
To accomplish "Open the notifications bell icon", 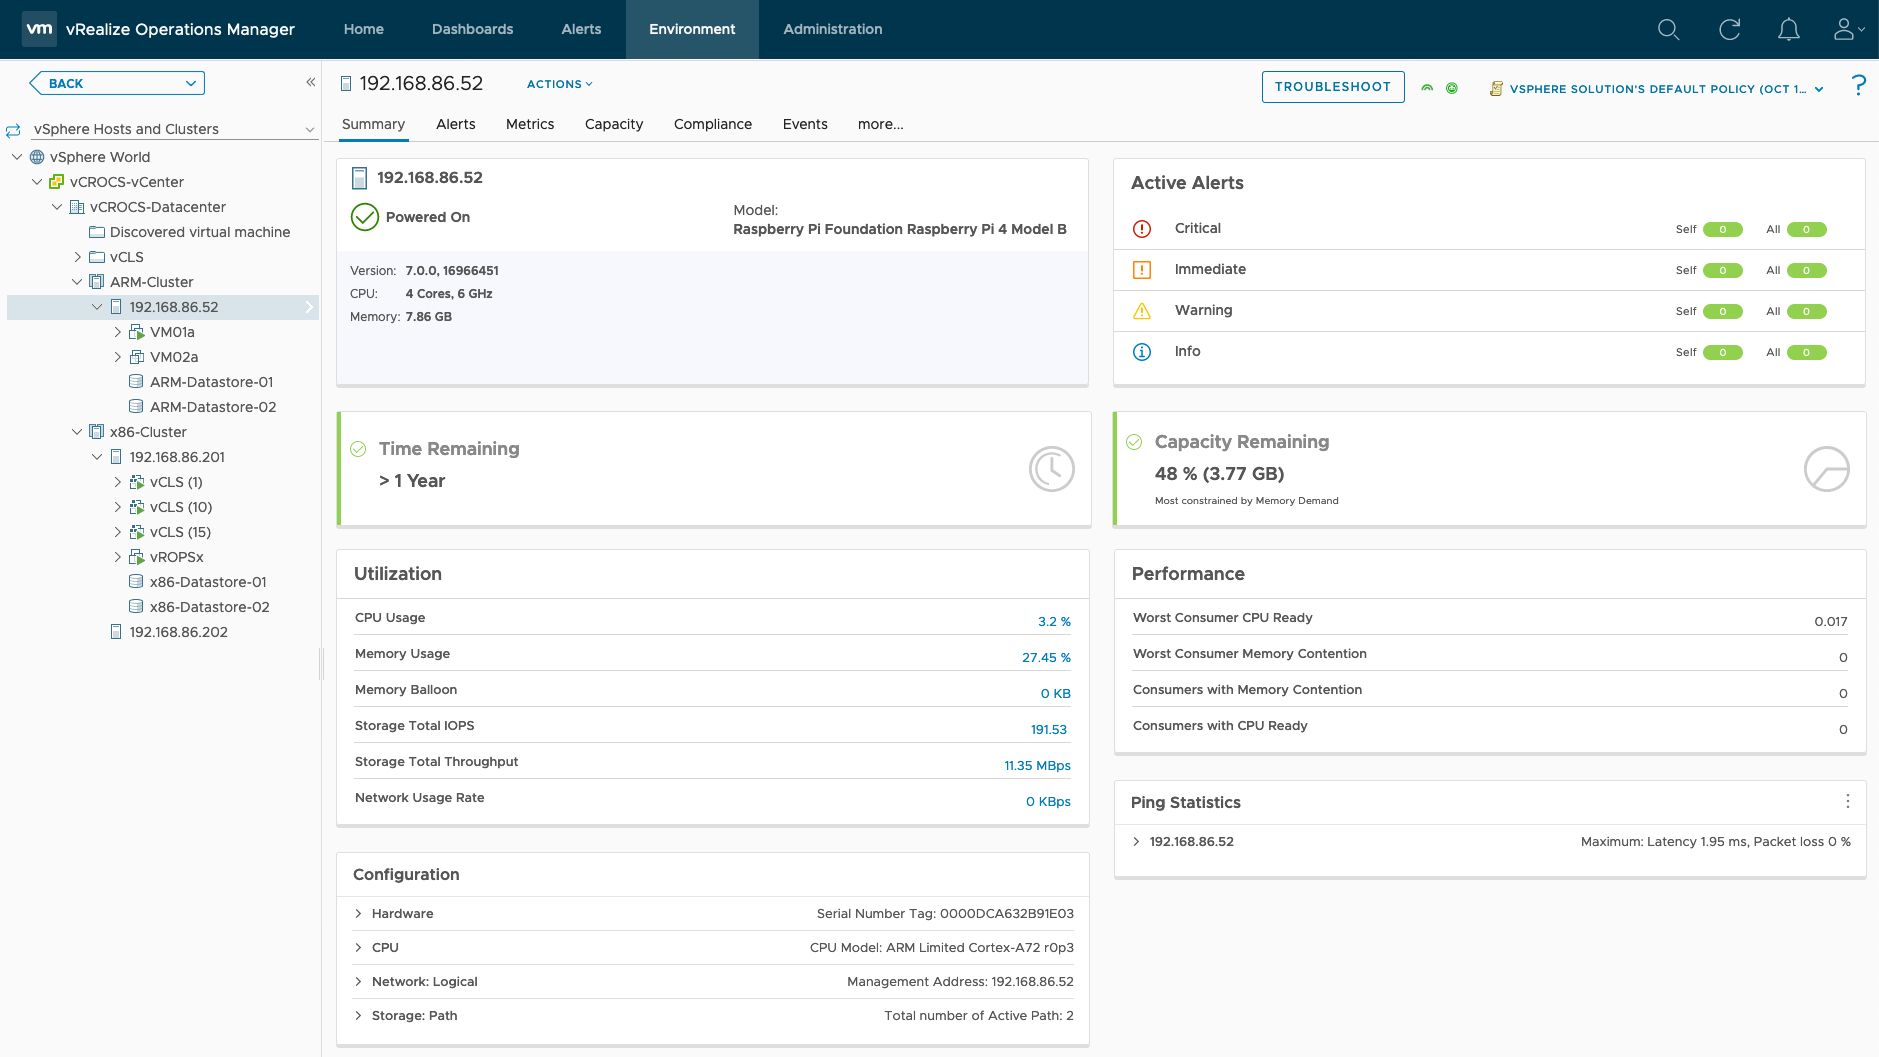I will [x=1788, y=30].
